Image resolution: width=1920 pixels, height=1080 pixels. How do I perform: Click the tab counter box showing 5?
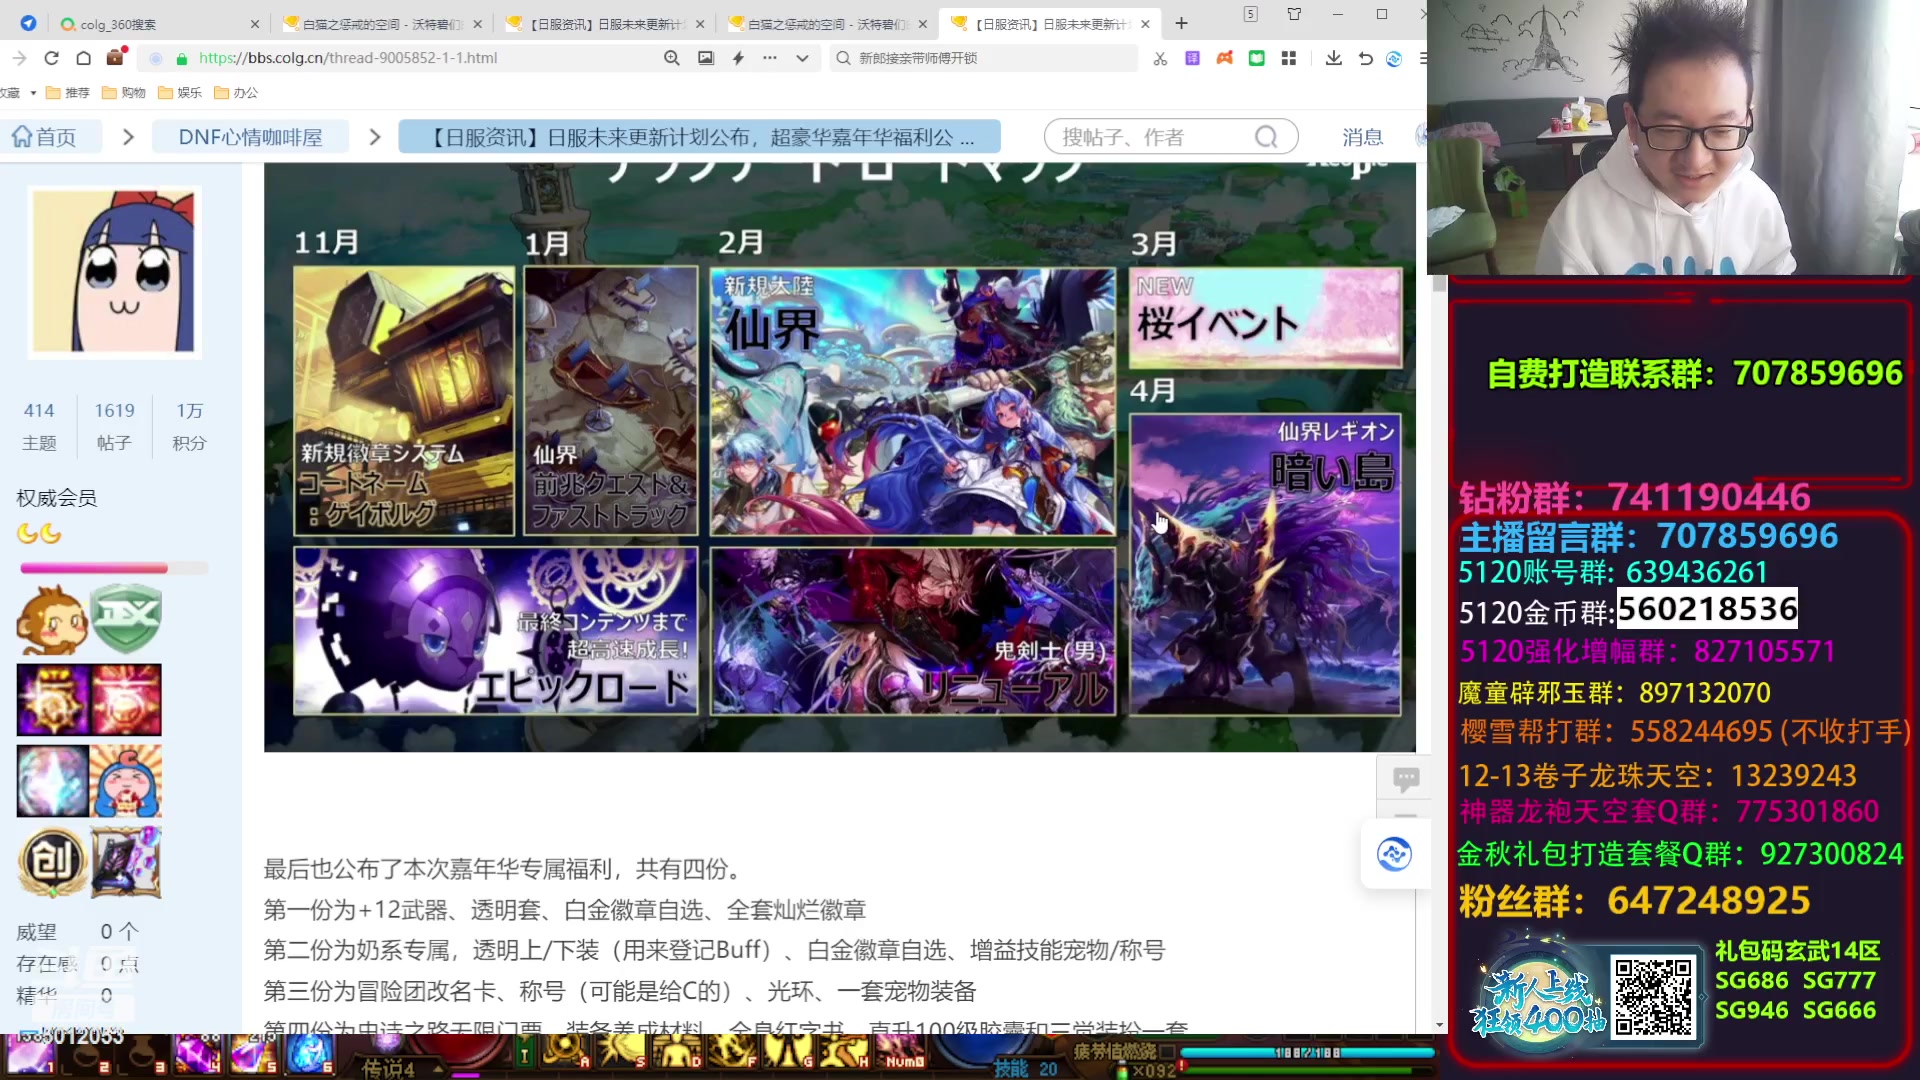pyautogui.click(x=1251, y=14)
